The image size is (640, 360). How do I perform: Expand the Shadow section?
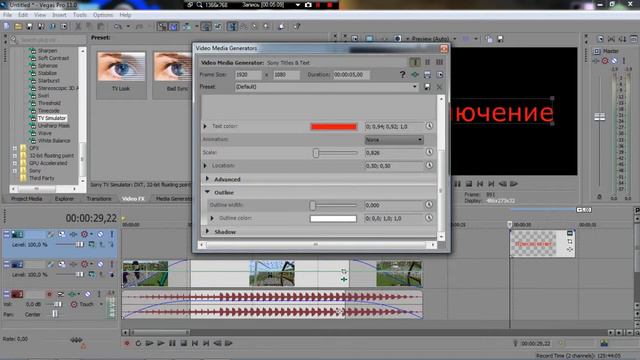tap(207, 231)
